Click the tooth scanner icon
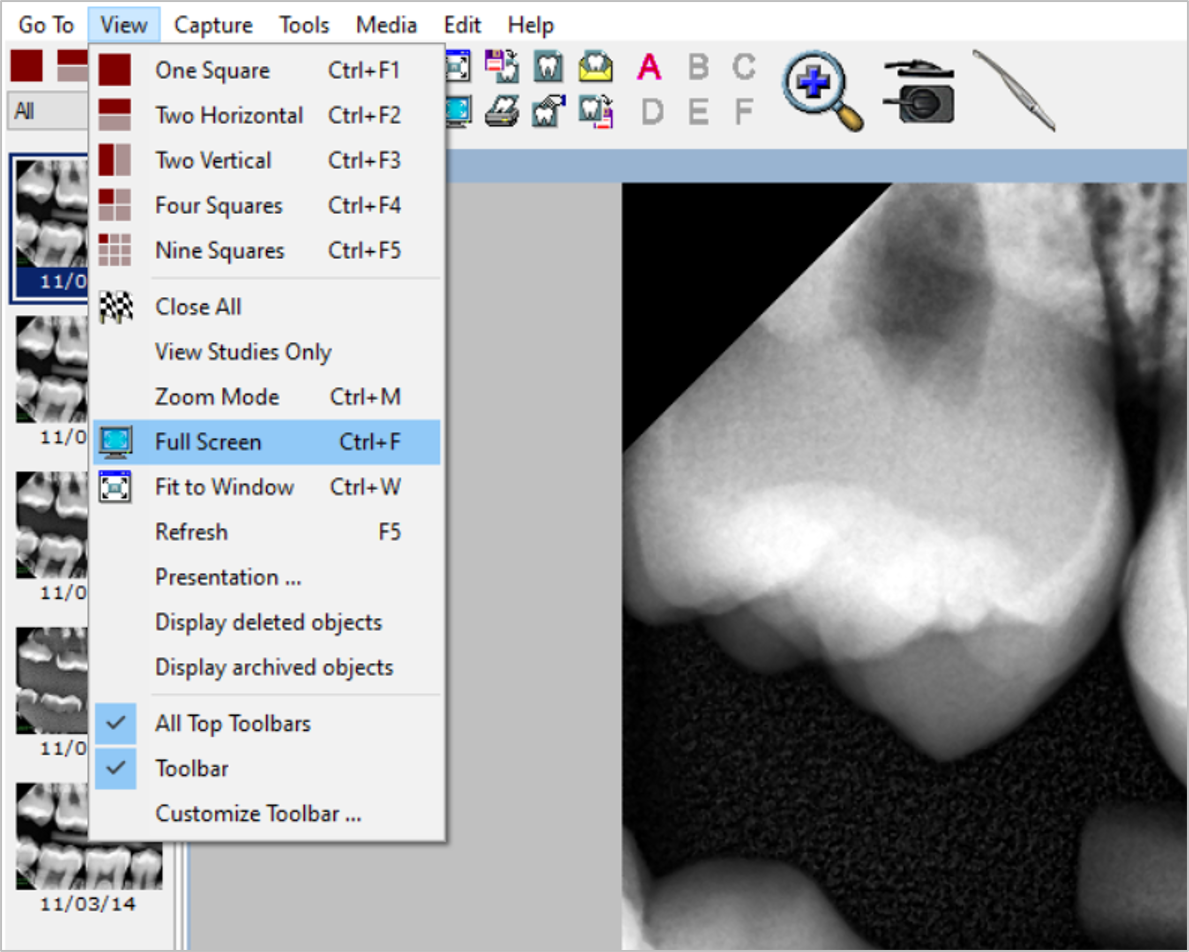The width and height of the screenshot is (1189, 952). [x=549, y=112]
